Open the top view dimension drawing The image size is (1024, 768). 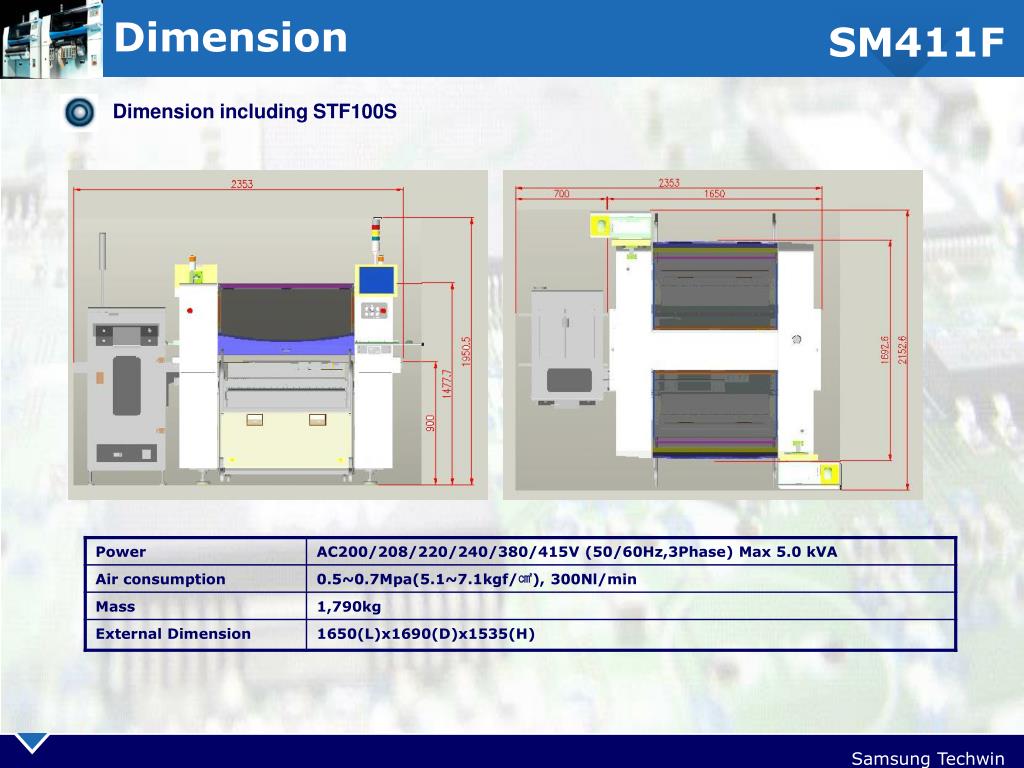click(x=712, y=335)
